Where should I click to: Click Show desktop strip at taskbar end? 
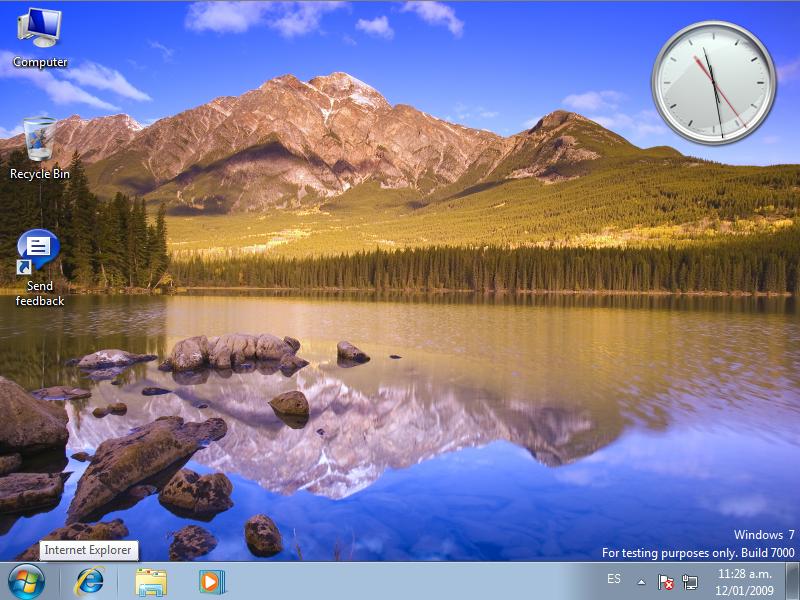point(793,581)
